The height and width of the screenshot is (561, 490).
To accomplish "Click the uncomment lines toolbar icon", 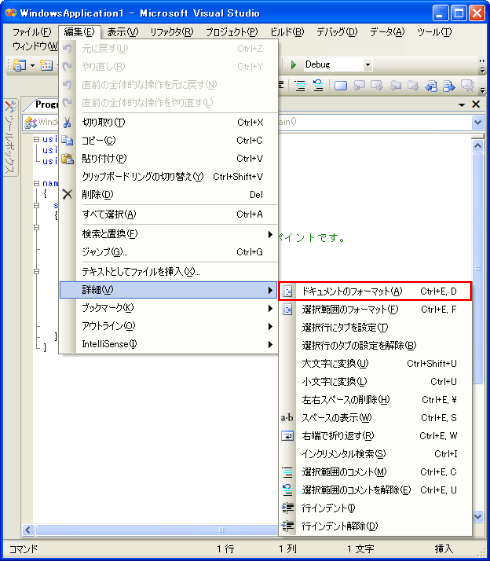I will click(318, 86).
